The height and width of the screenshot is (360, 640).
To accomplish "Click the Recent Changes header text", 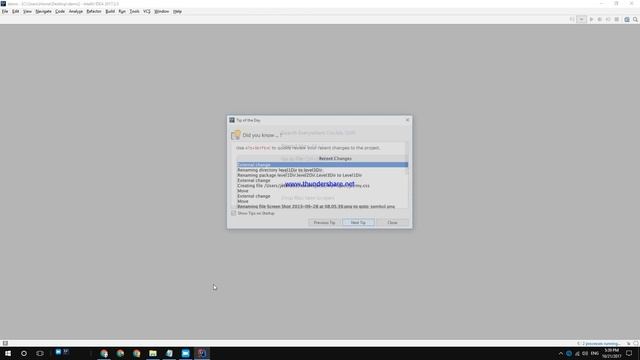I will (x=335, y=158).
